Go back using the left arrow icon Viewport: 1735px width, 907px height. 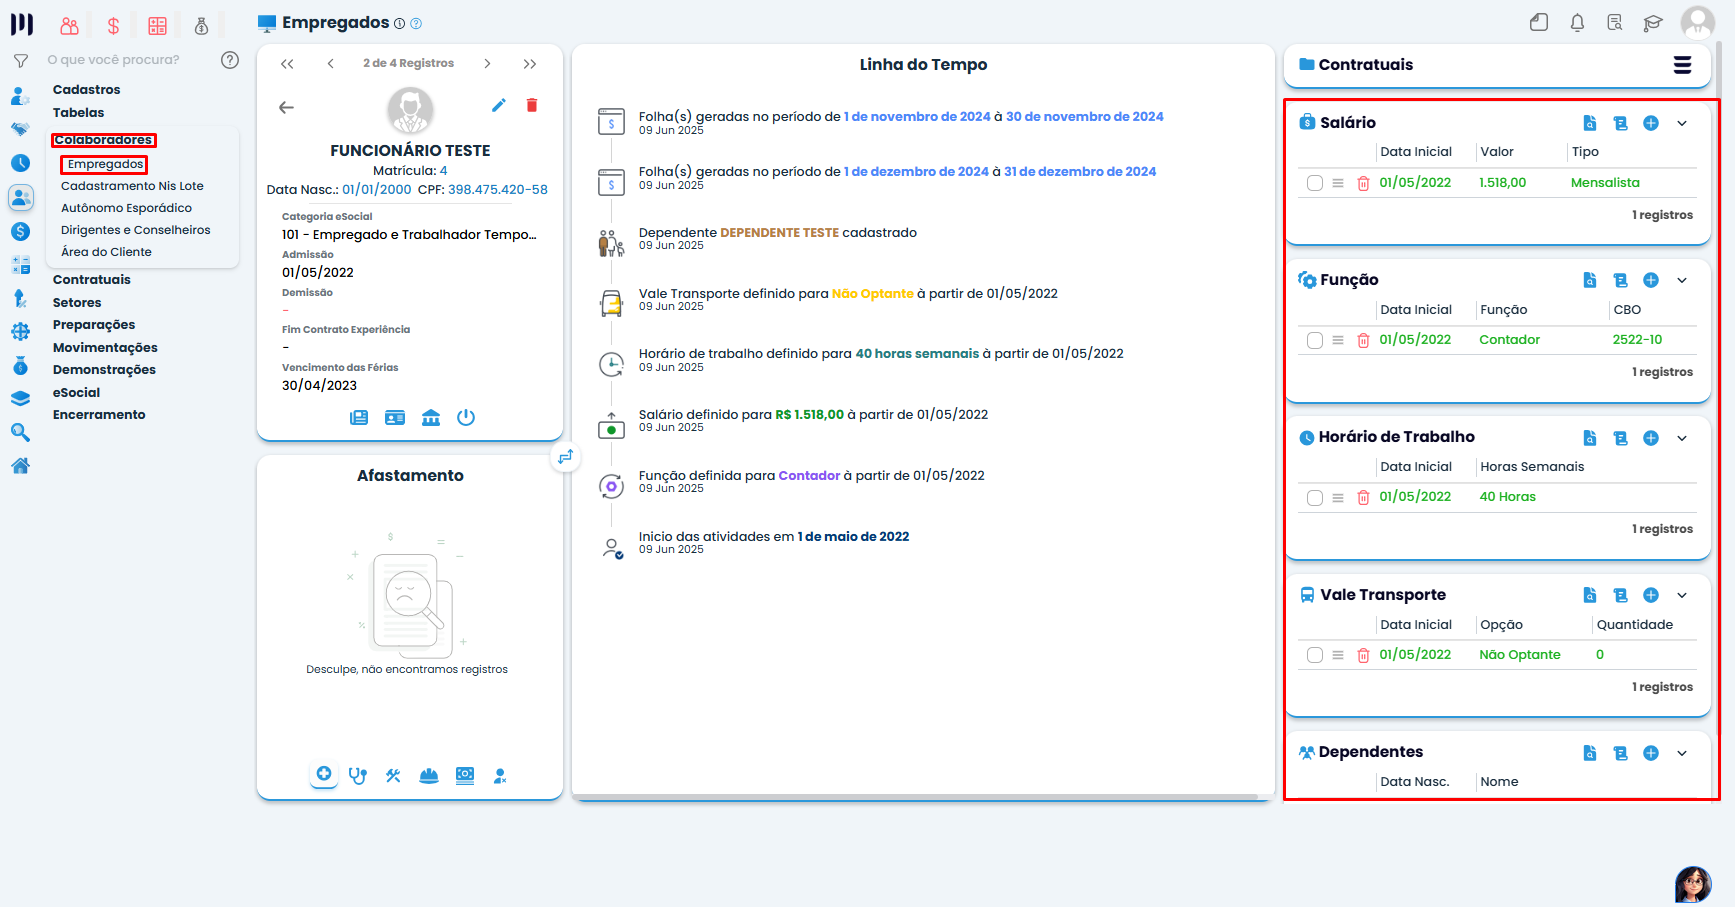click(x=286, y=107)
